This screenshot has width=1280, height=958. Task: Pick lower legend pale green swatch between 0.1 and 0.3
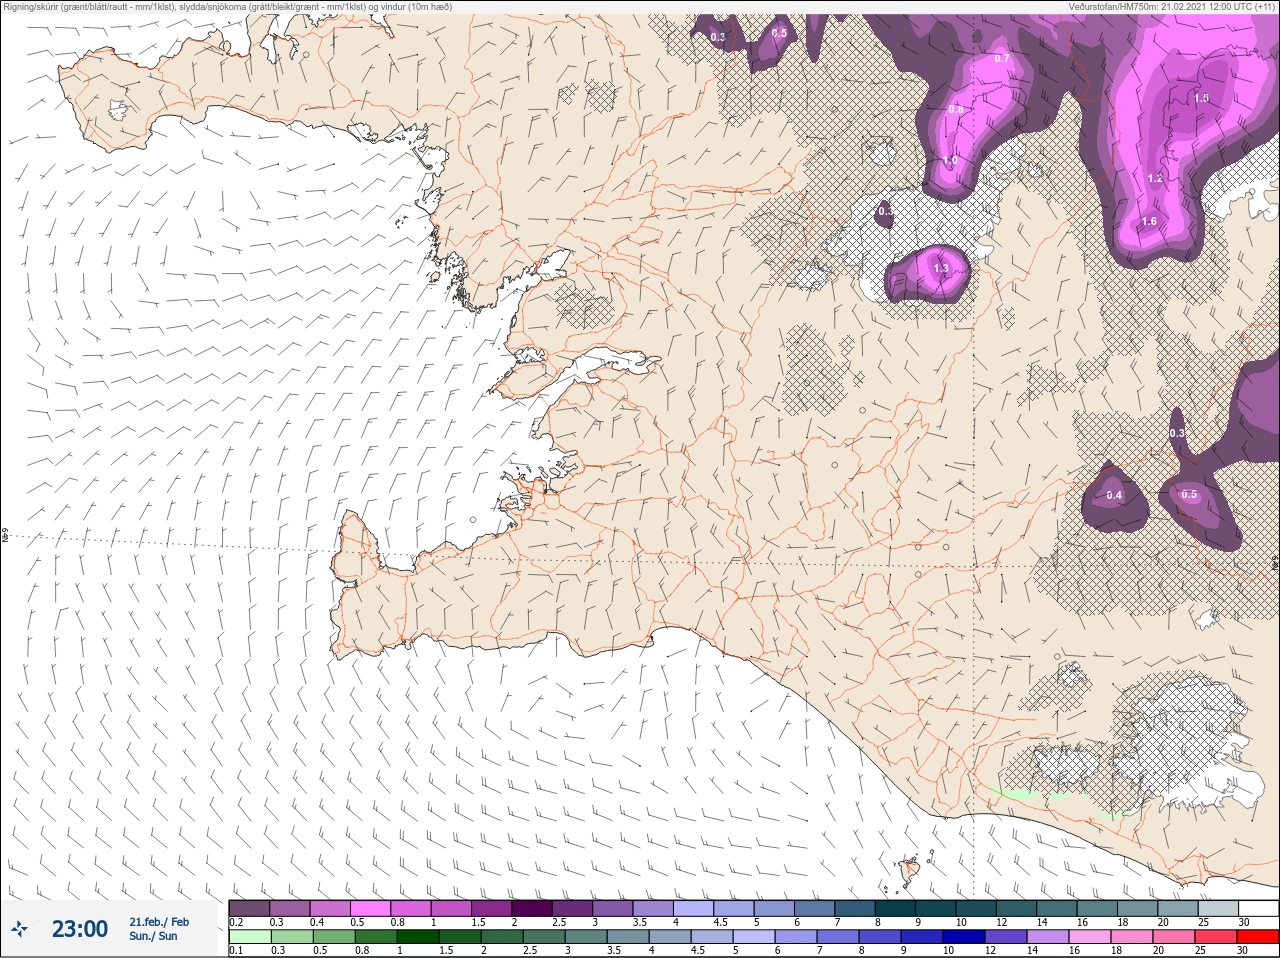click(x=250, y=936)
